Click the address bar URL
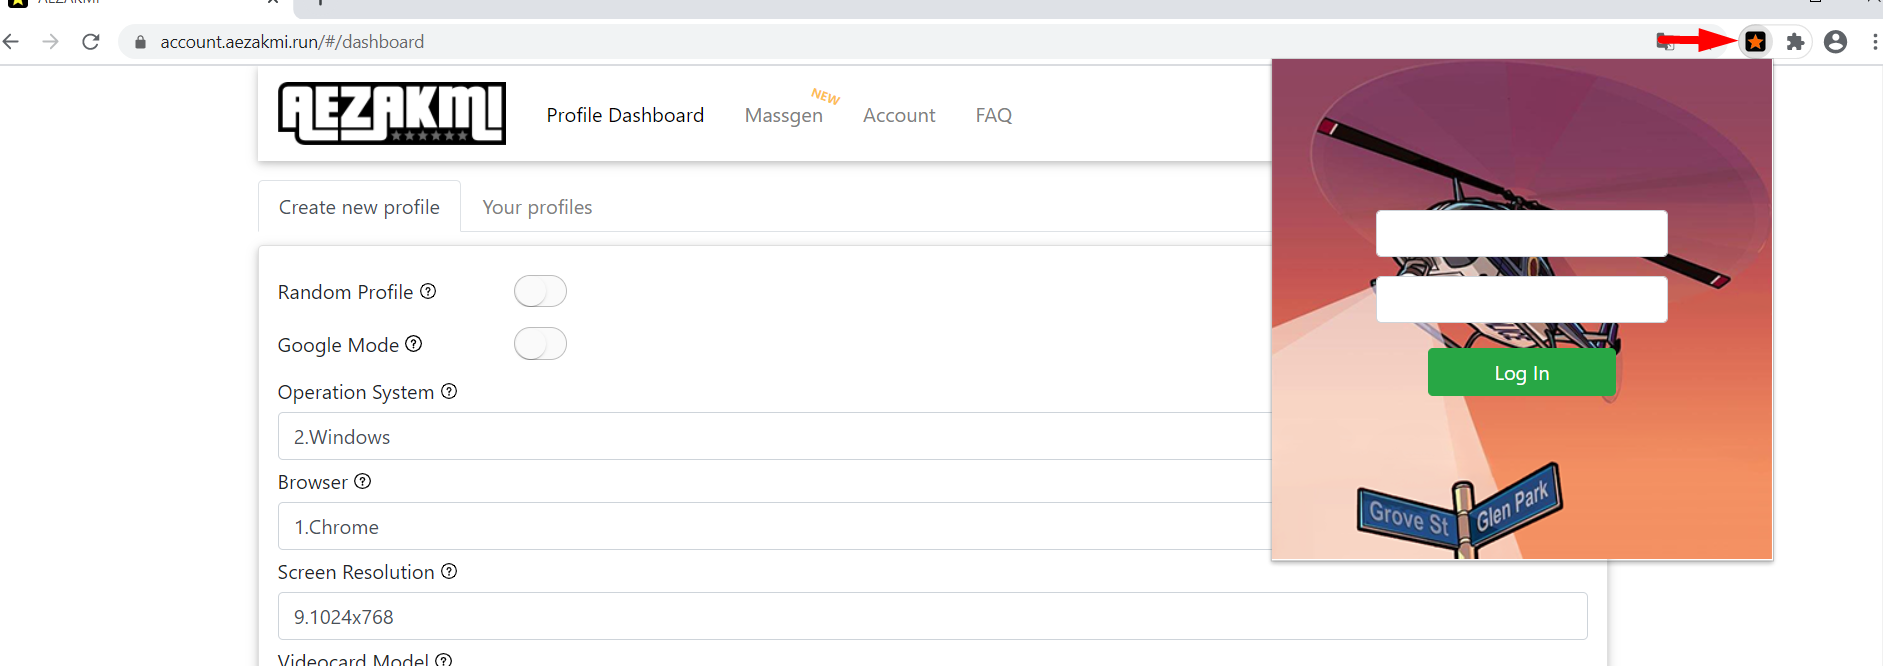This screenshot has width=1883, height=666. point(292,42)
